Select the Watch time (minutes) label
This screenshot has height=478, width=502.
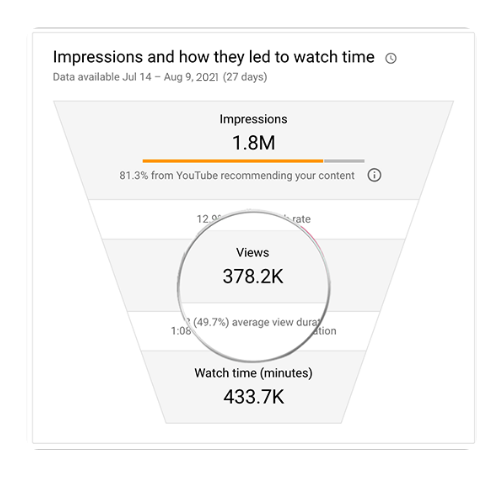253,373
